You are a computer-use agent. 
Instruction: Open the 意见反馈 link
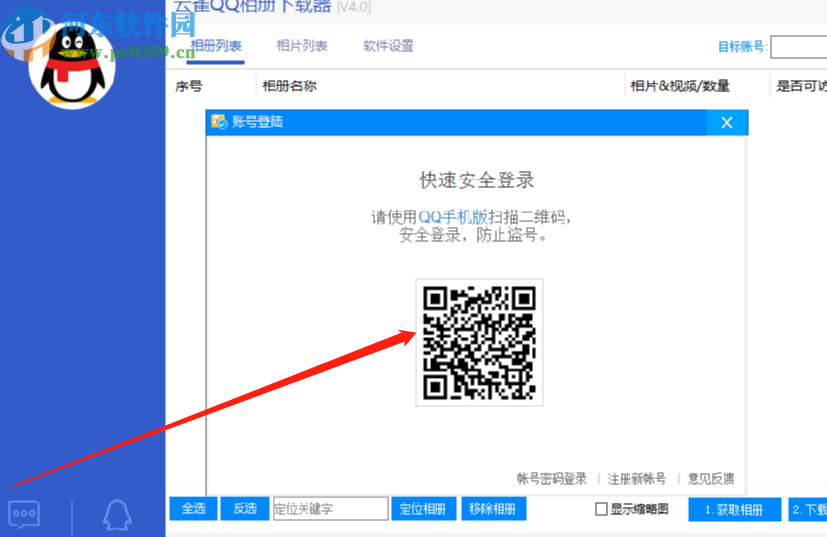pyautogui.click(x=711, y=478)
